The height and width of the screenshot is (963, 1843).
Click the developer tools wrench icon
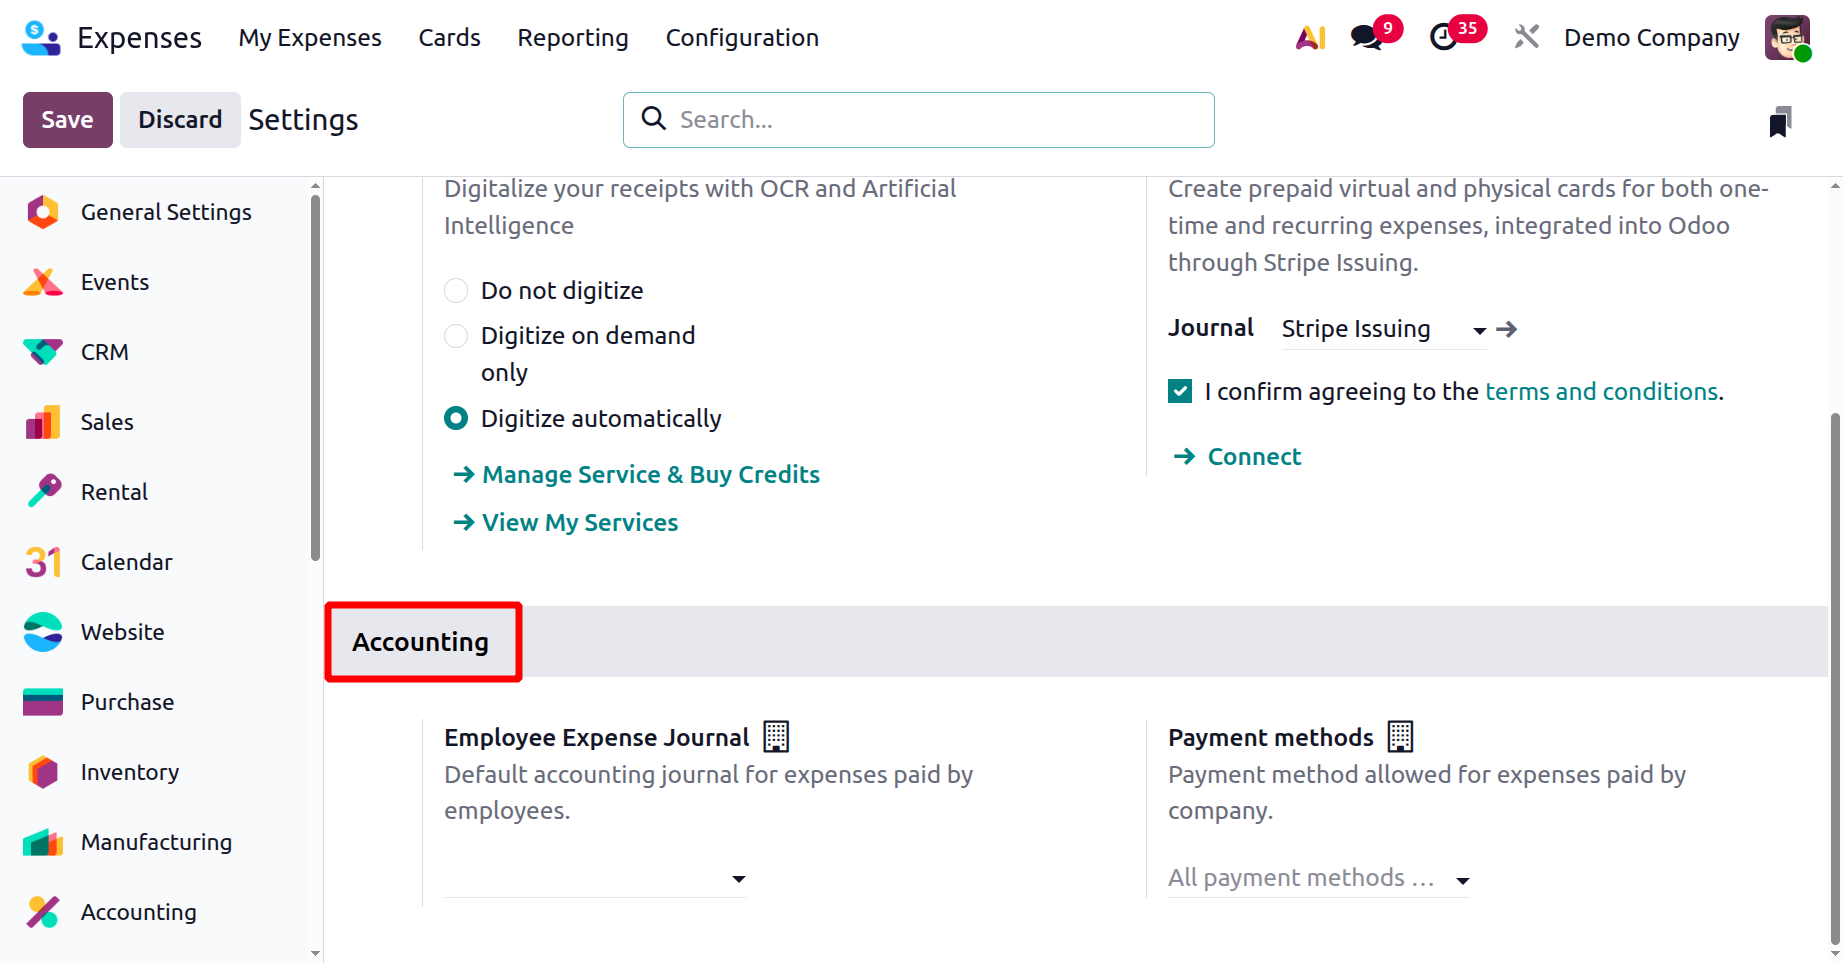point(1526,38)
